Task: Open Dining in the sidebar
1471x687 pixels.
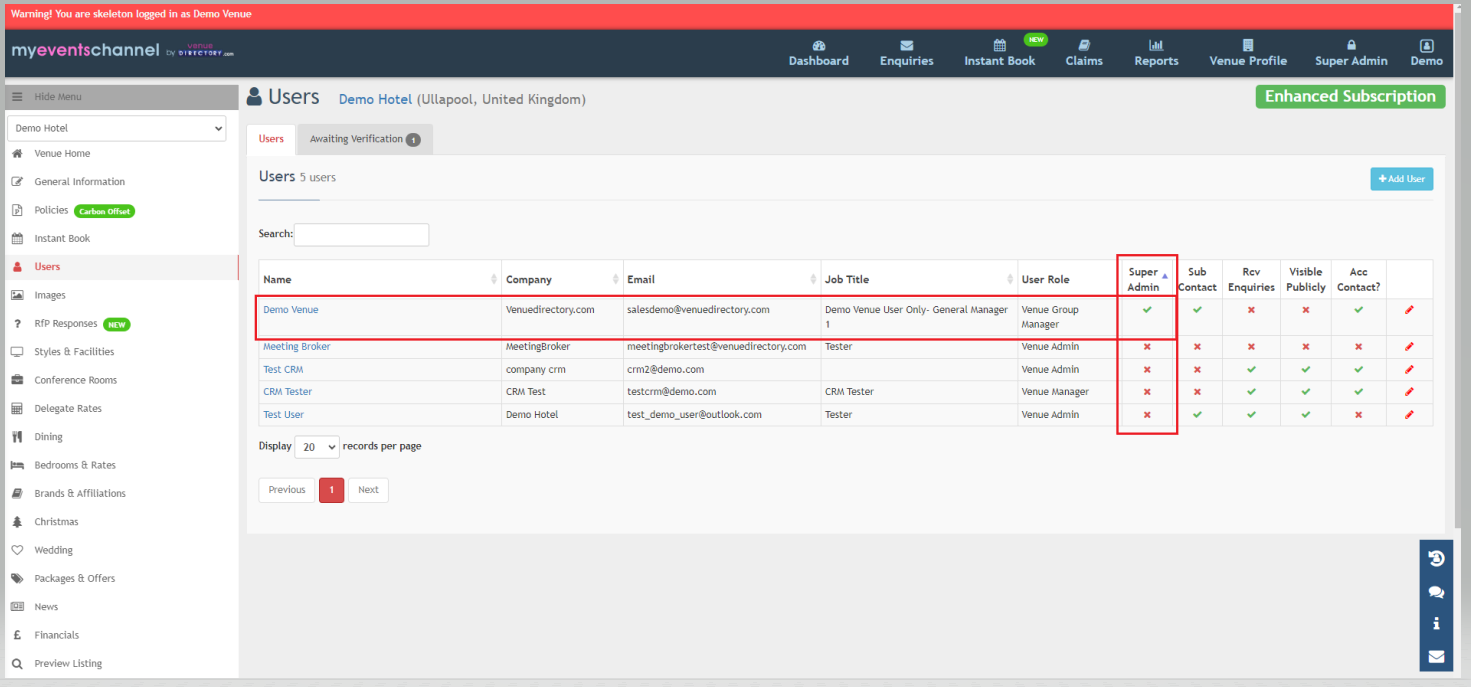Action: (48, 437)
